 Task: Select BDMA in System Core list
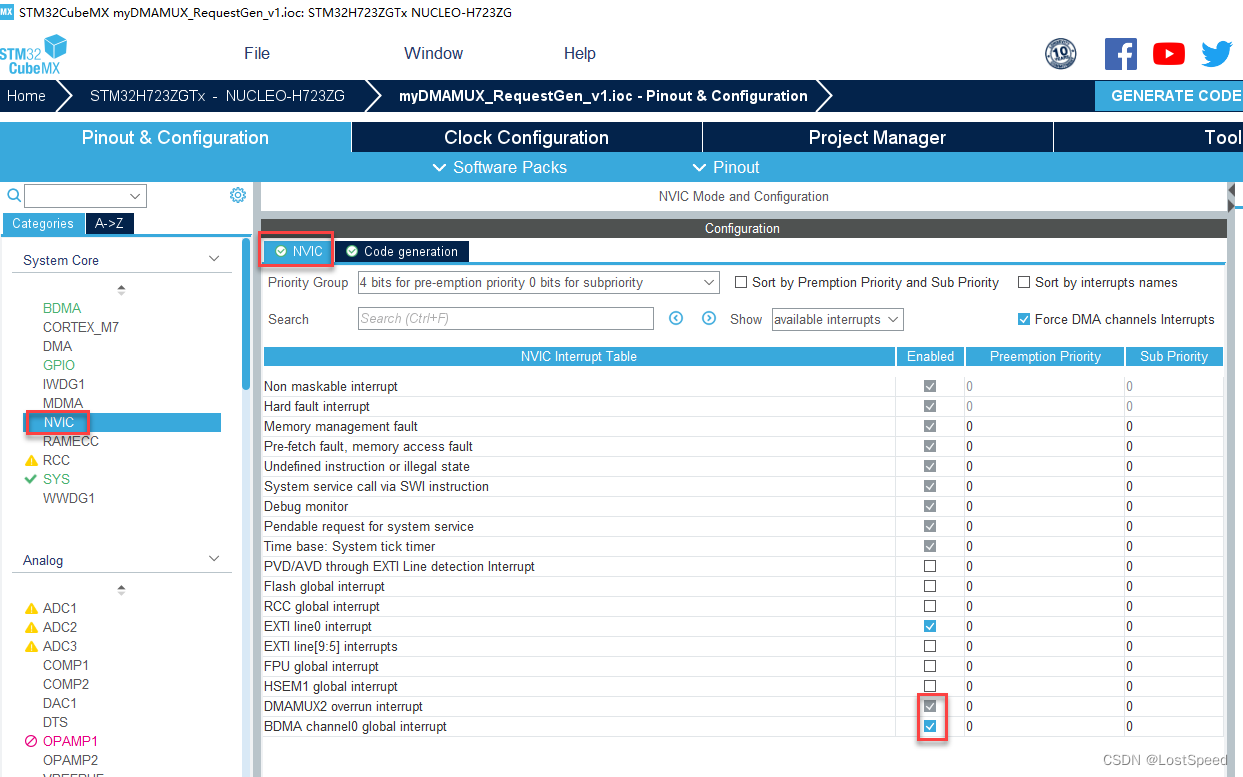click(x=62, y=308)
